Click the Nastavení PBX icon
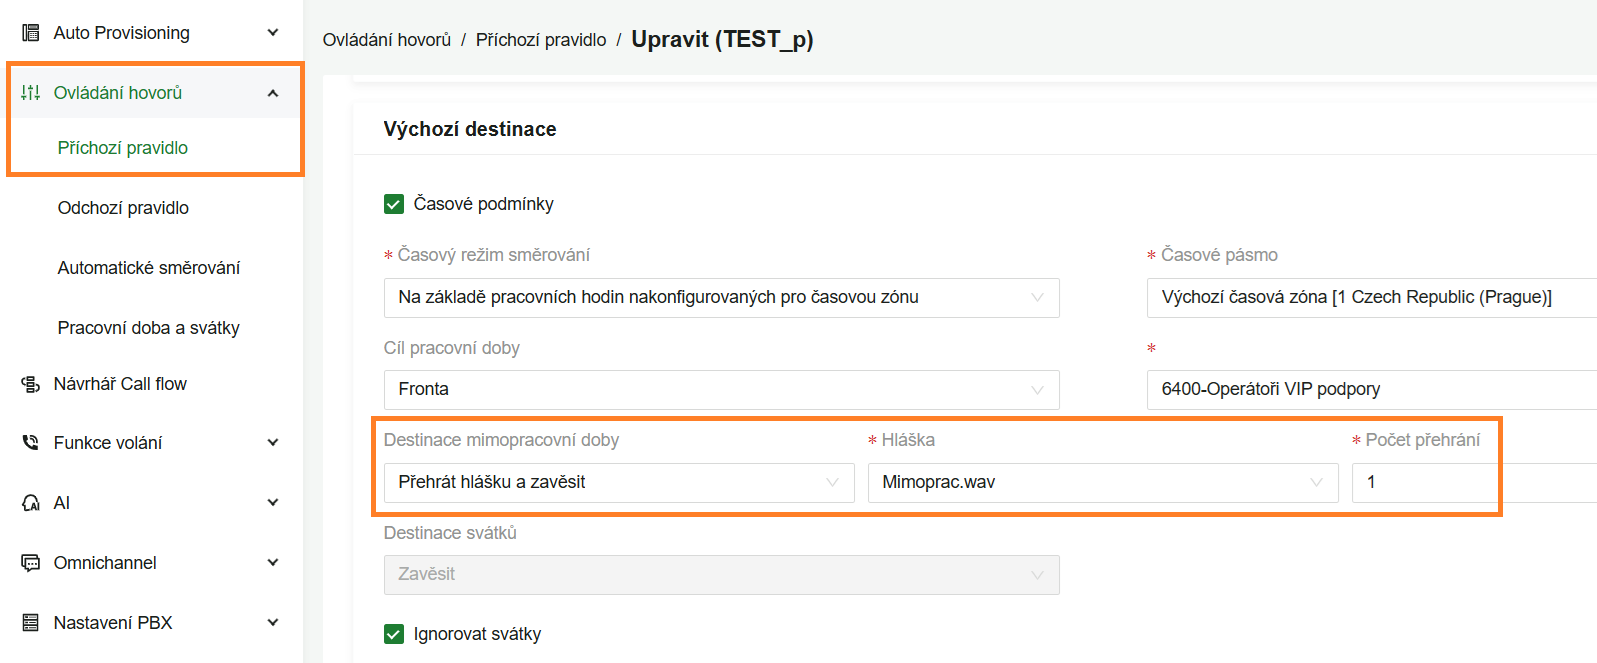This screenshot has height=663, width=1597. tap(31, 623)
